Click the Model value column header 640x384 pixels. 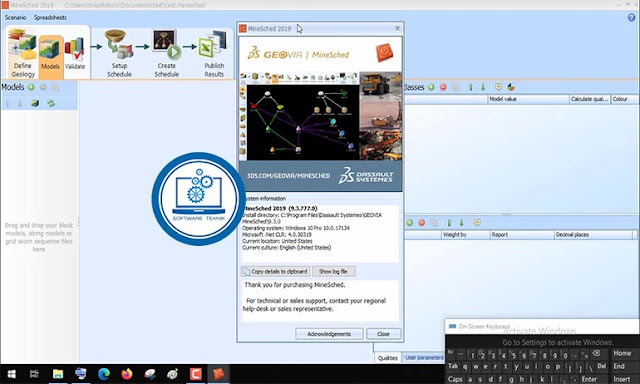coord(528,99)
